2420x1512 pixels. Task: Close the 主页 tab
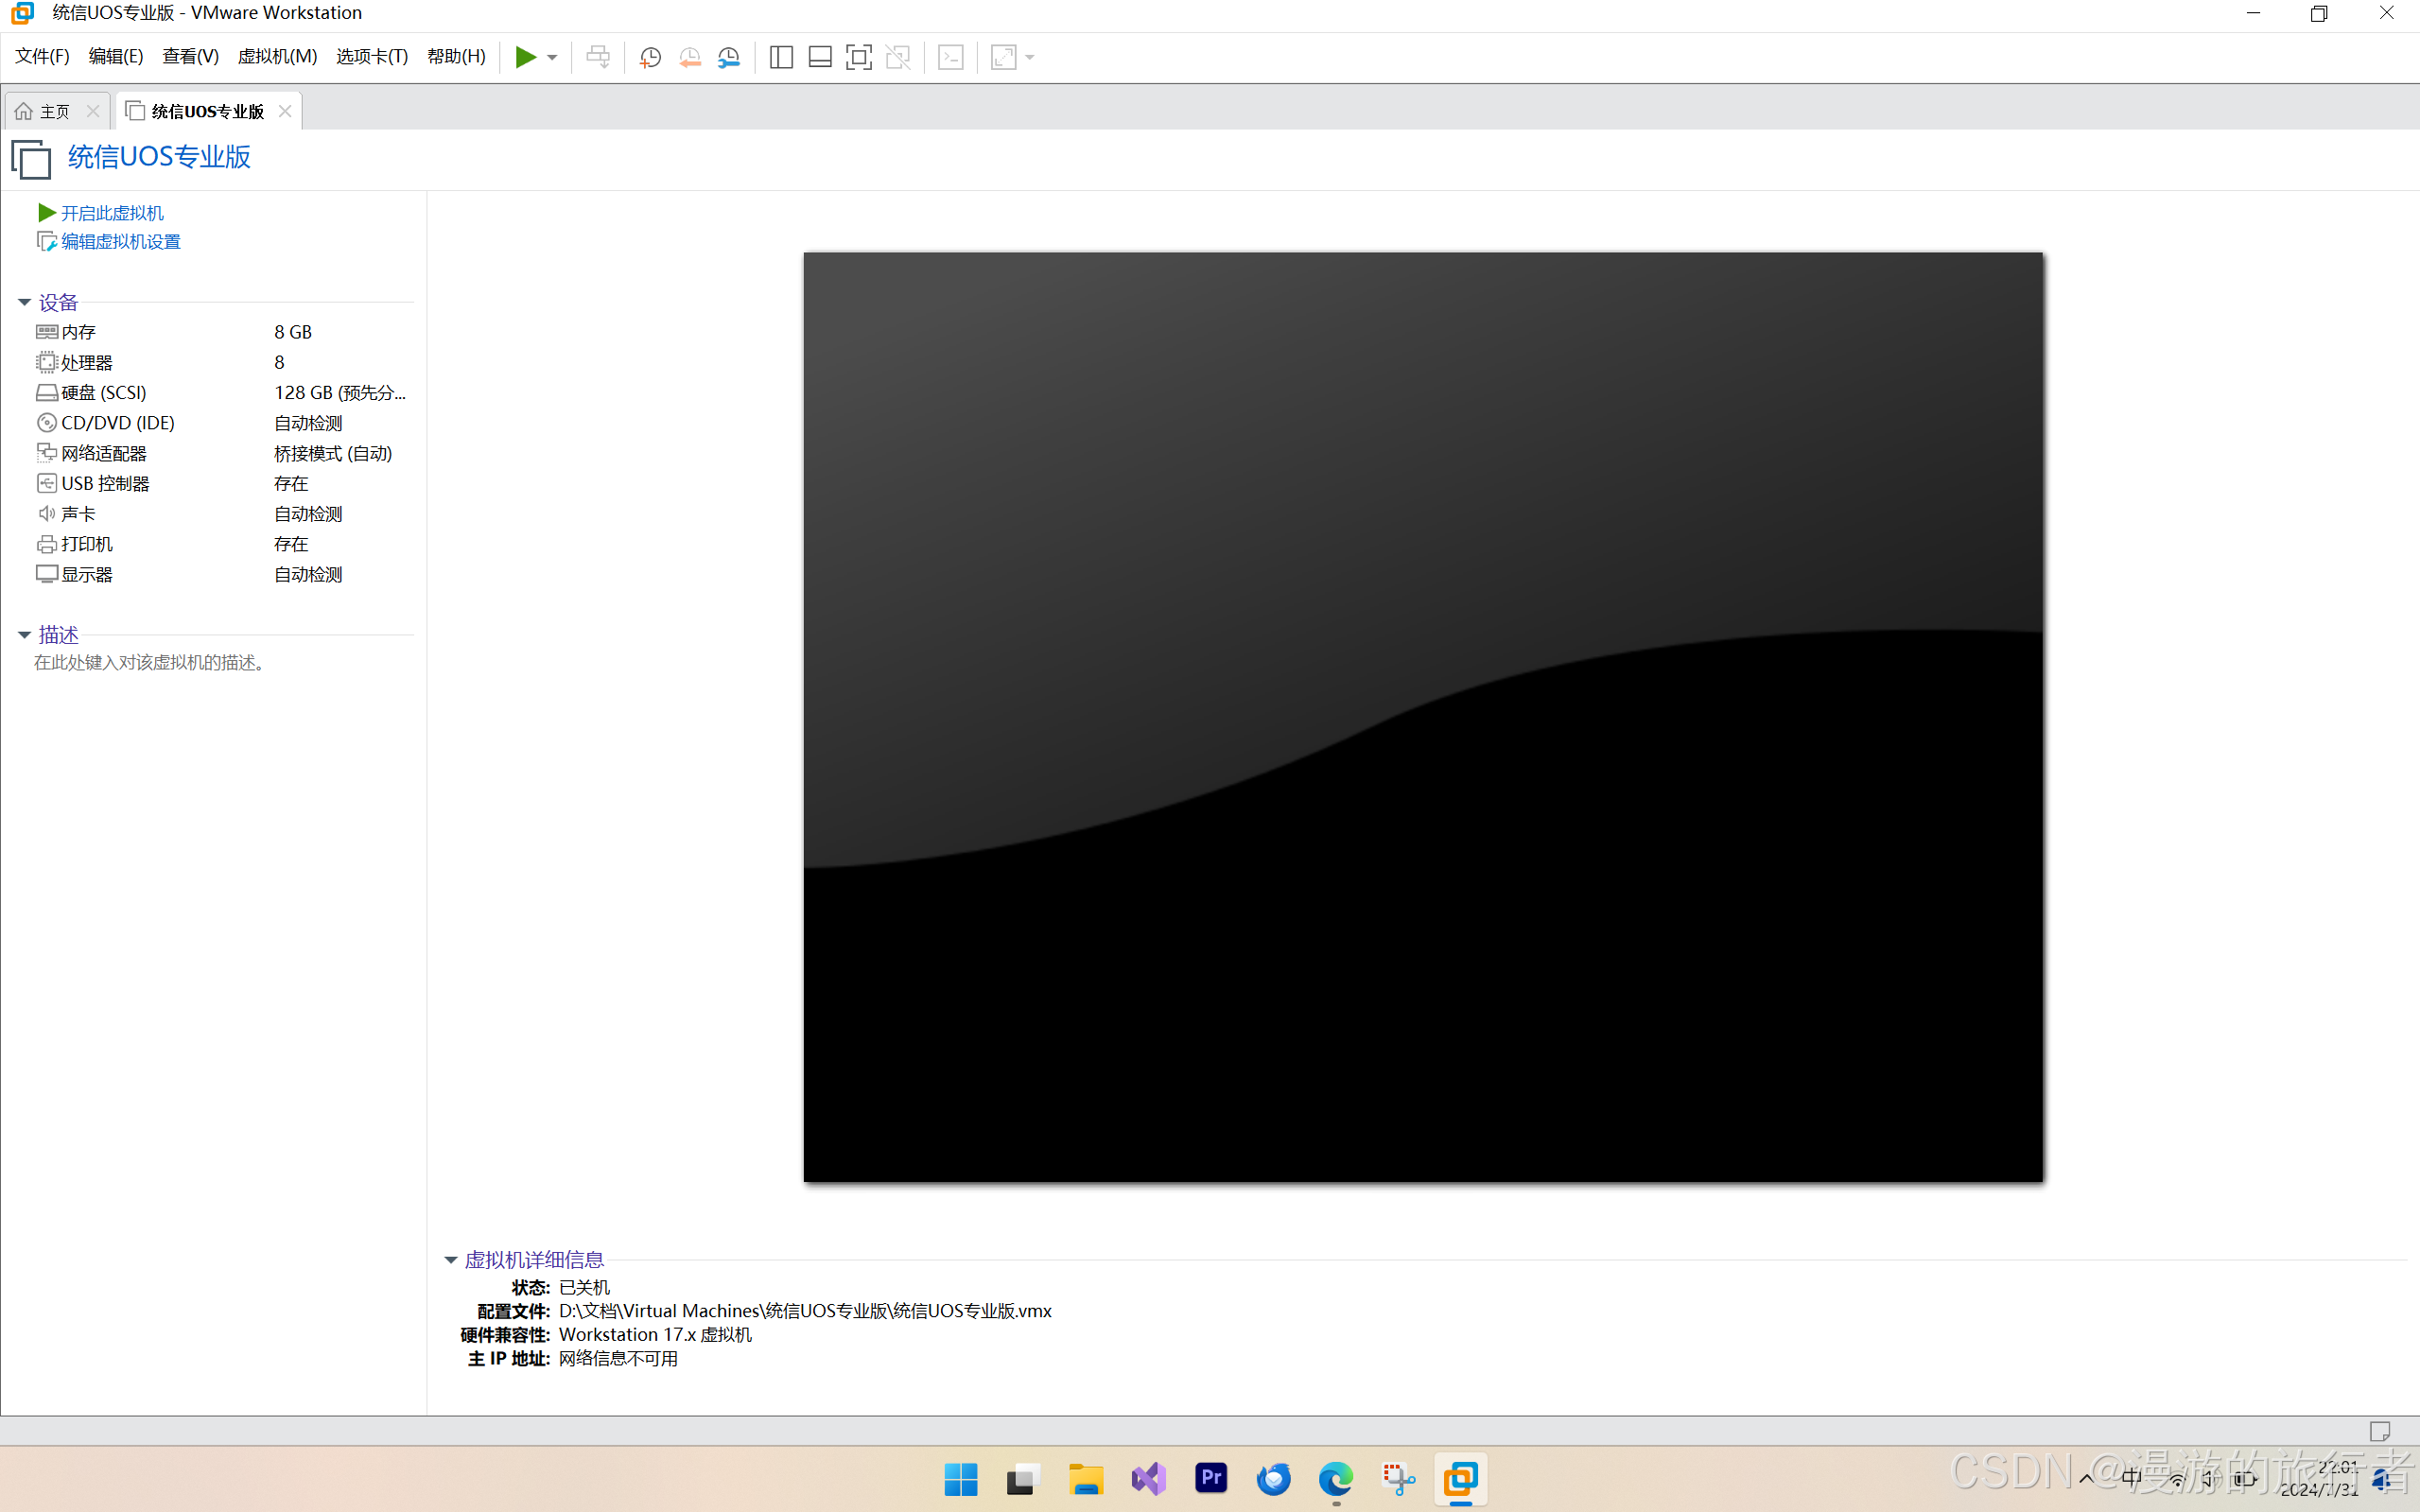pos(93,111)
